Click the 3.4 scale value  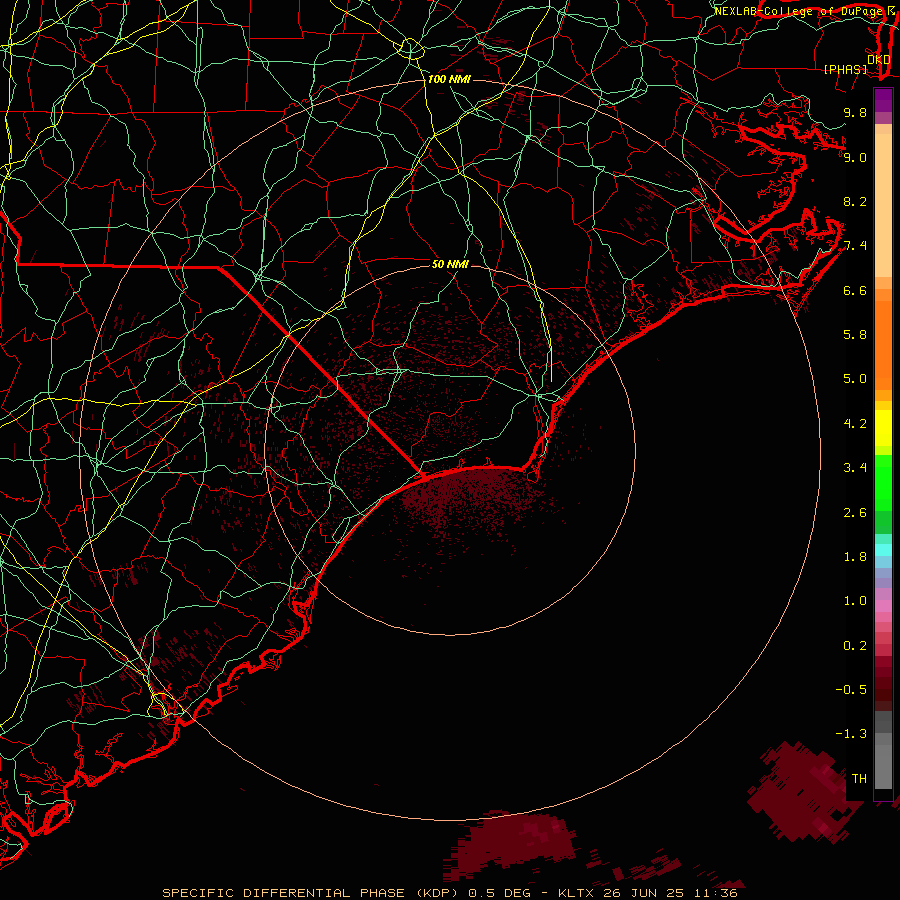[x=855, y=467]
